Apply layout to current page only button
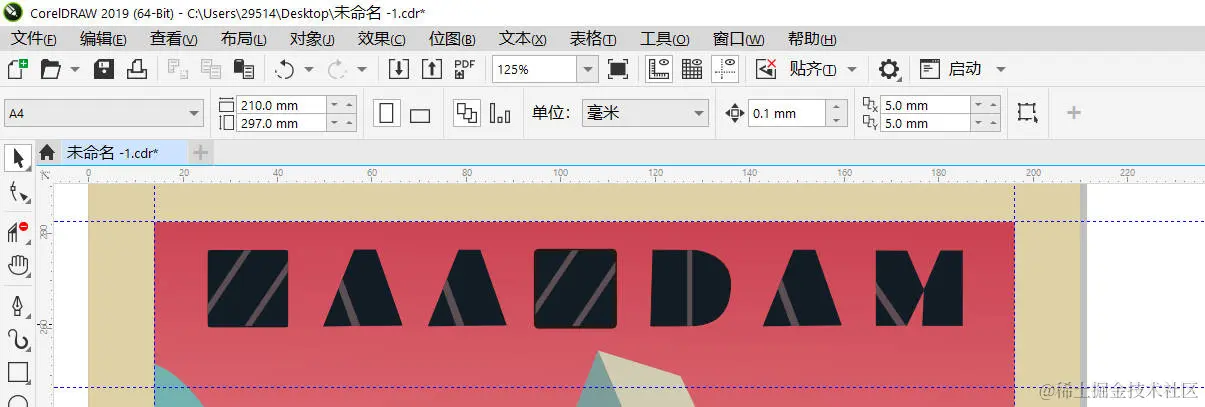The height and width of the screenshot is (407, 1205). [500, 113]
